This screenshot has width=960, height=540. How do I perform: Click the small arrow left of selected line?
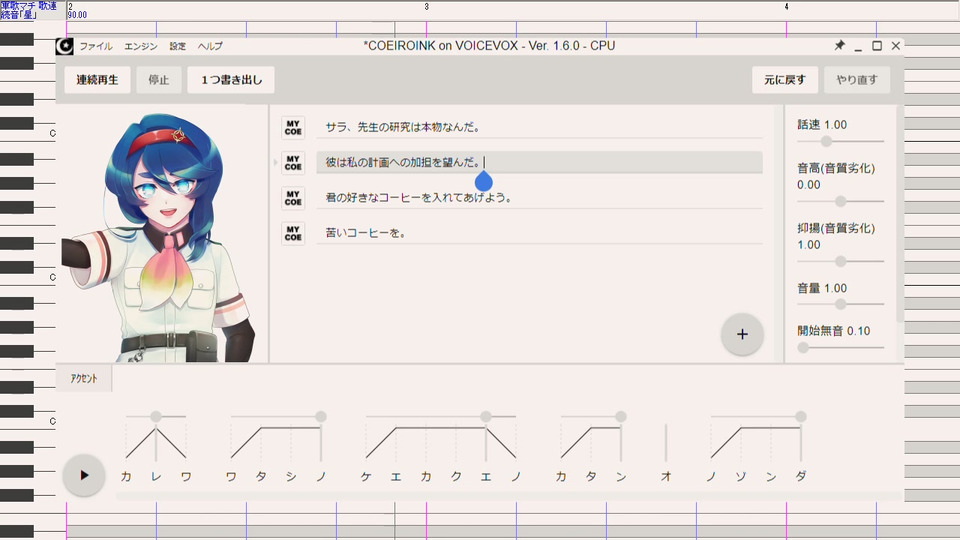pos(275,162)
